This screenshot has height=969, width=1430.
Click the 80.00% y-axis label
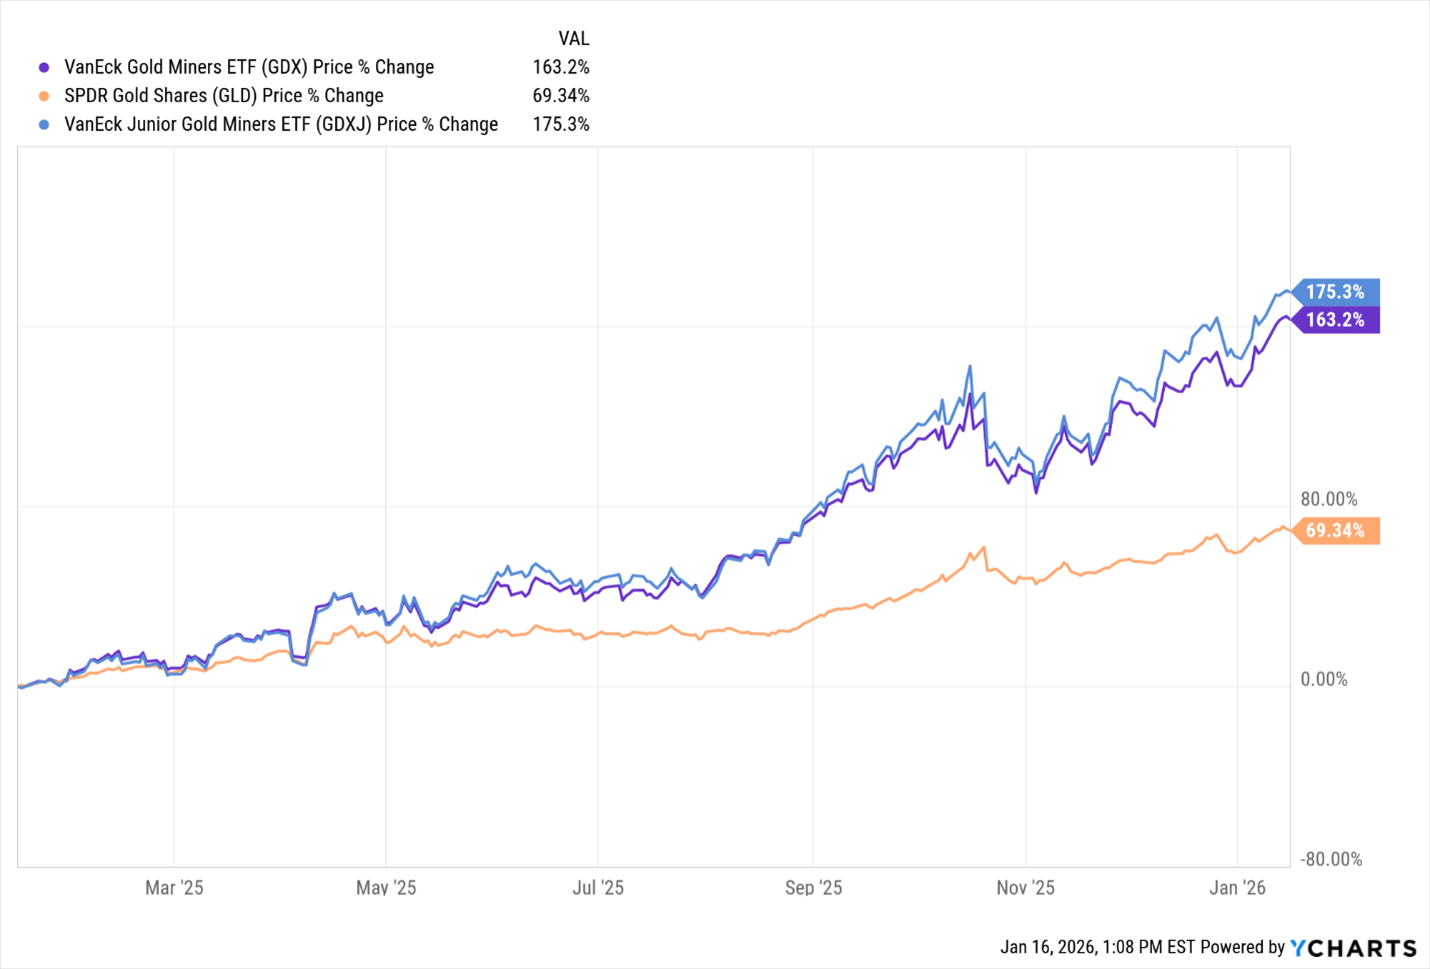(x=1329, y=500)
